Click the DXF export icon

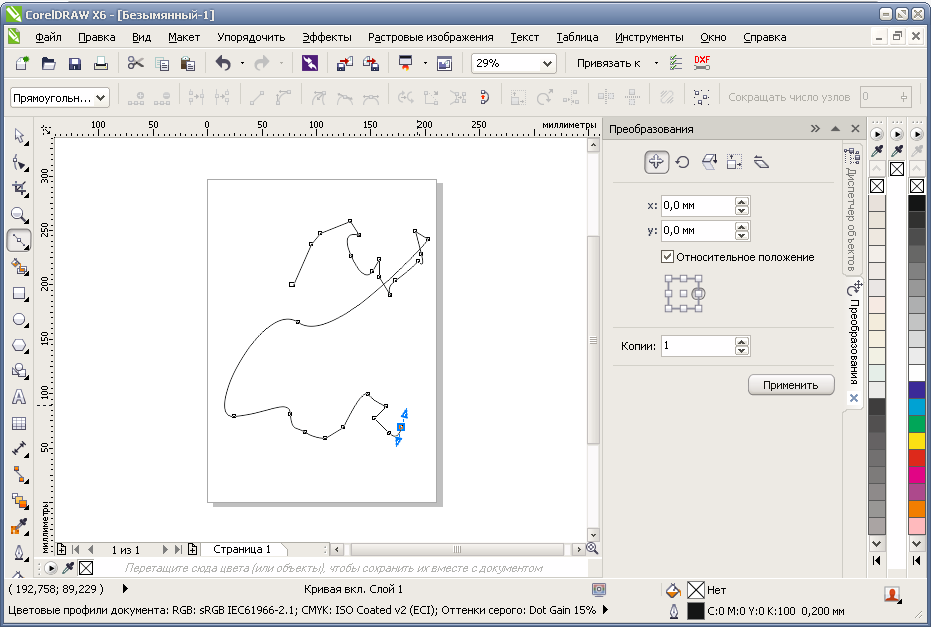click(702, 63)
